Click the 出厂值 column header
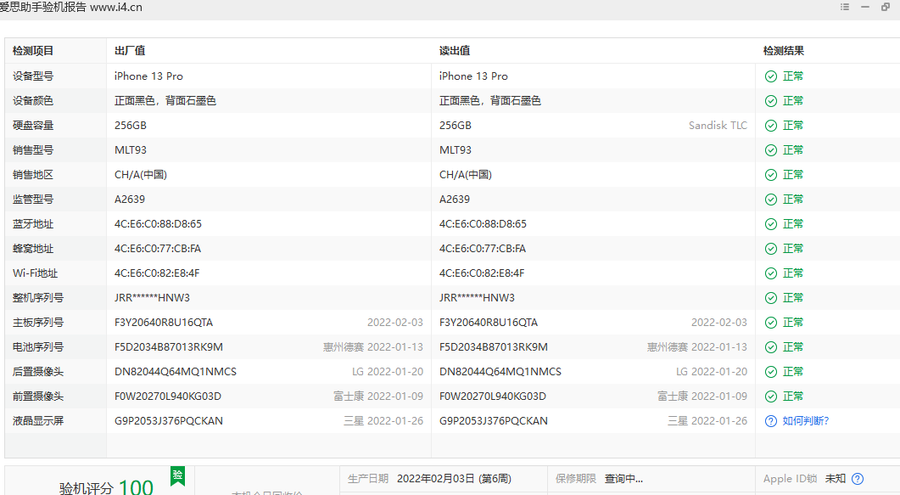Image resolution: width=900 pixels, height=495 pixels. coord(130,51)
